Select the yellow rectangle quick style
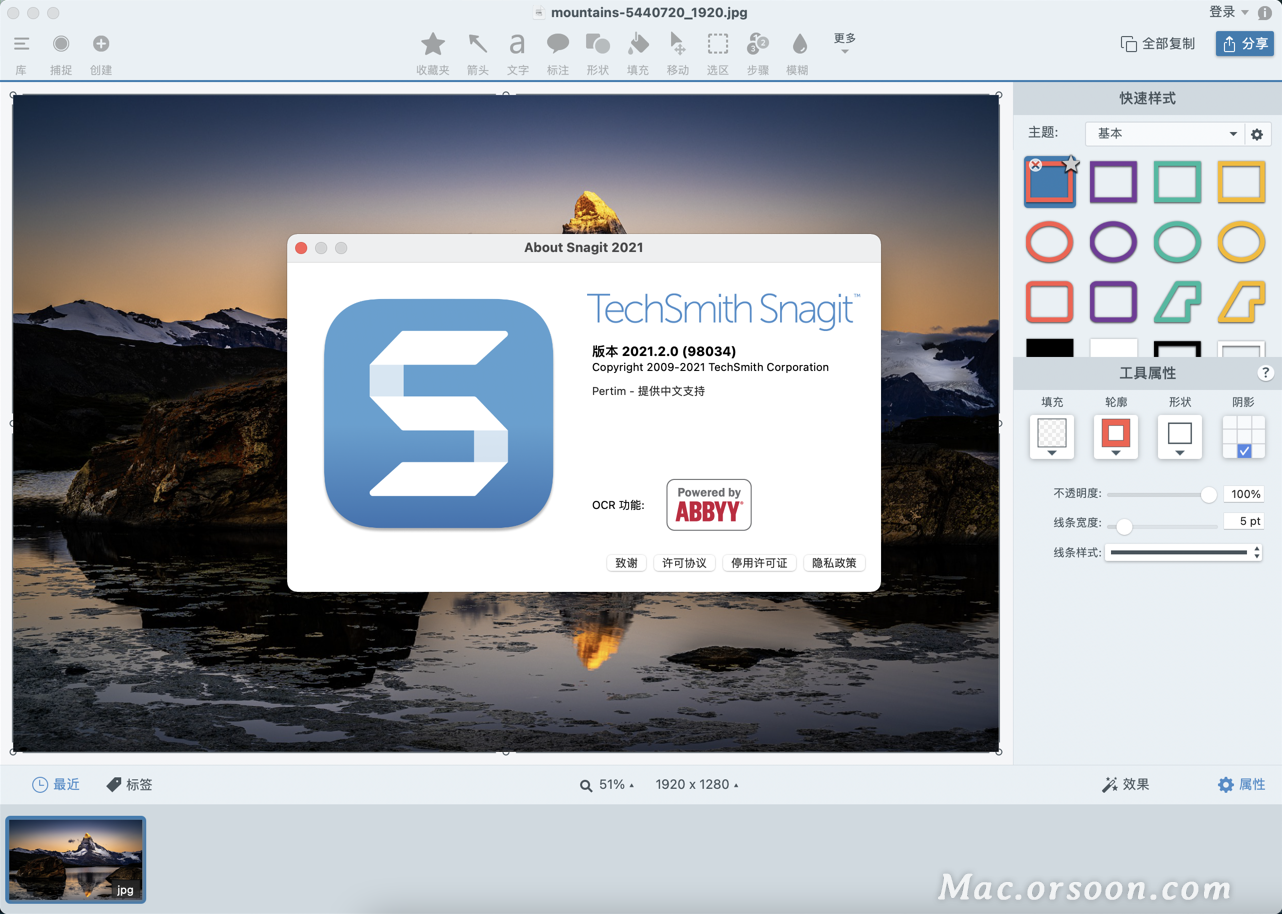The width and height of the screenshot is (1282, 914). pyautogui.click(x=1241, y=183)
